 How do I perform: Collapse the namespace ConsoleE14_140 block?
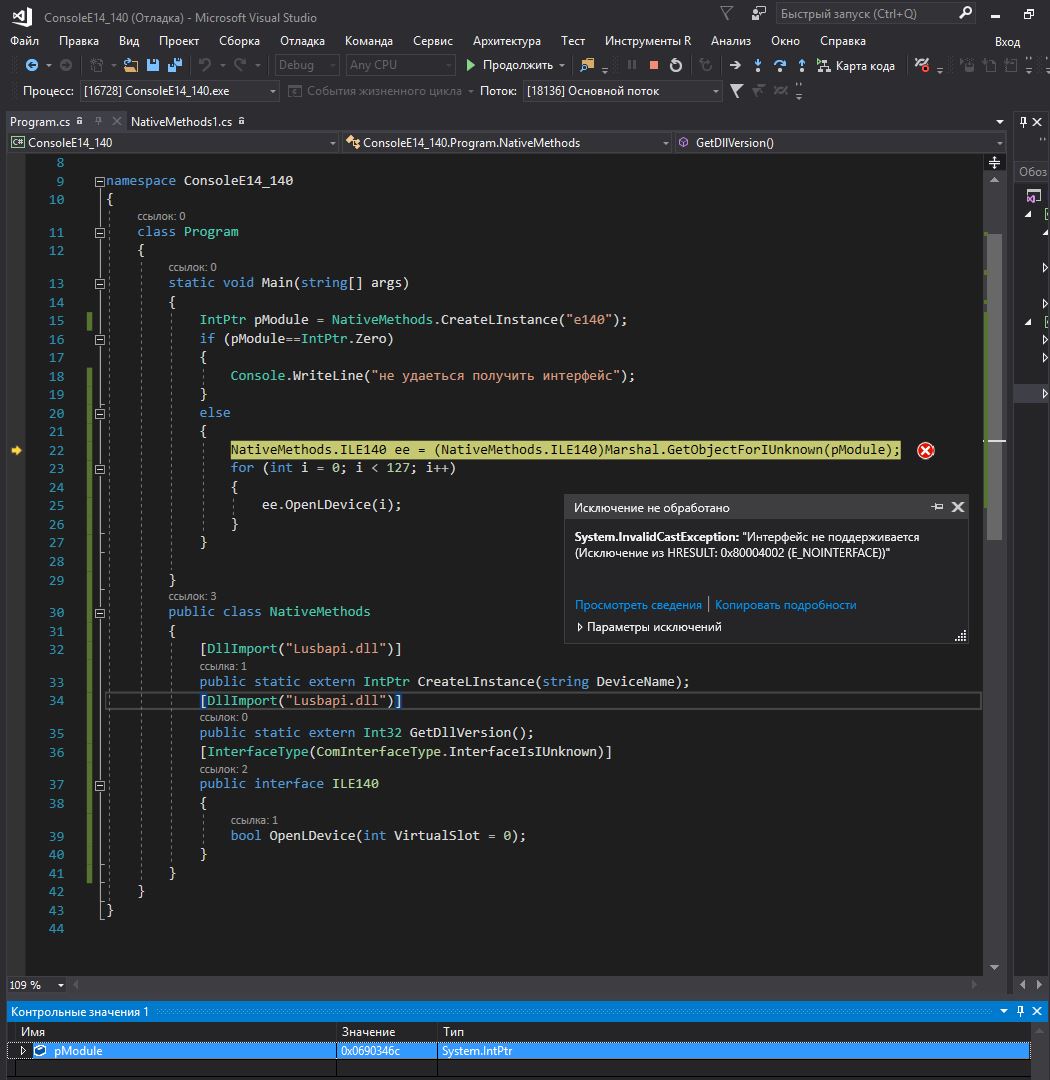[100, 182]
